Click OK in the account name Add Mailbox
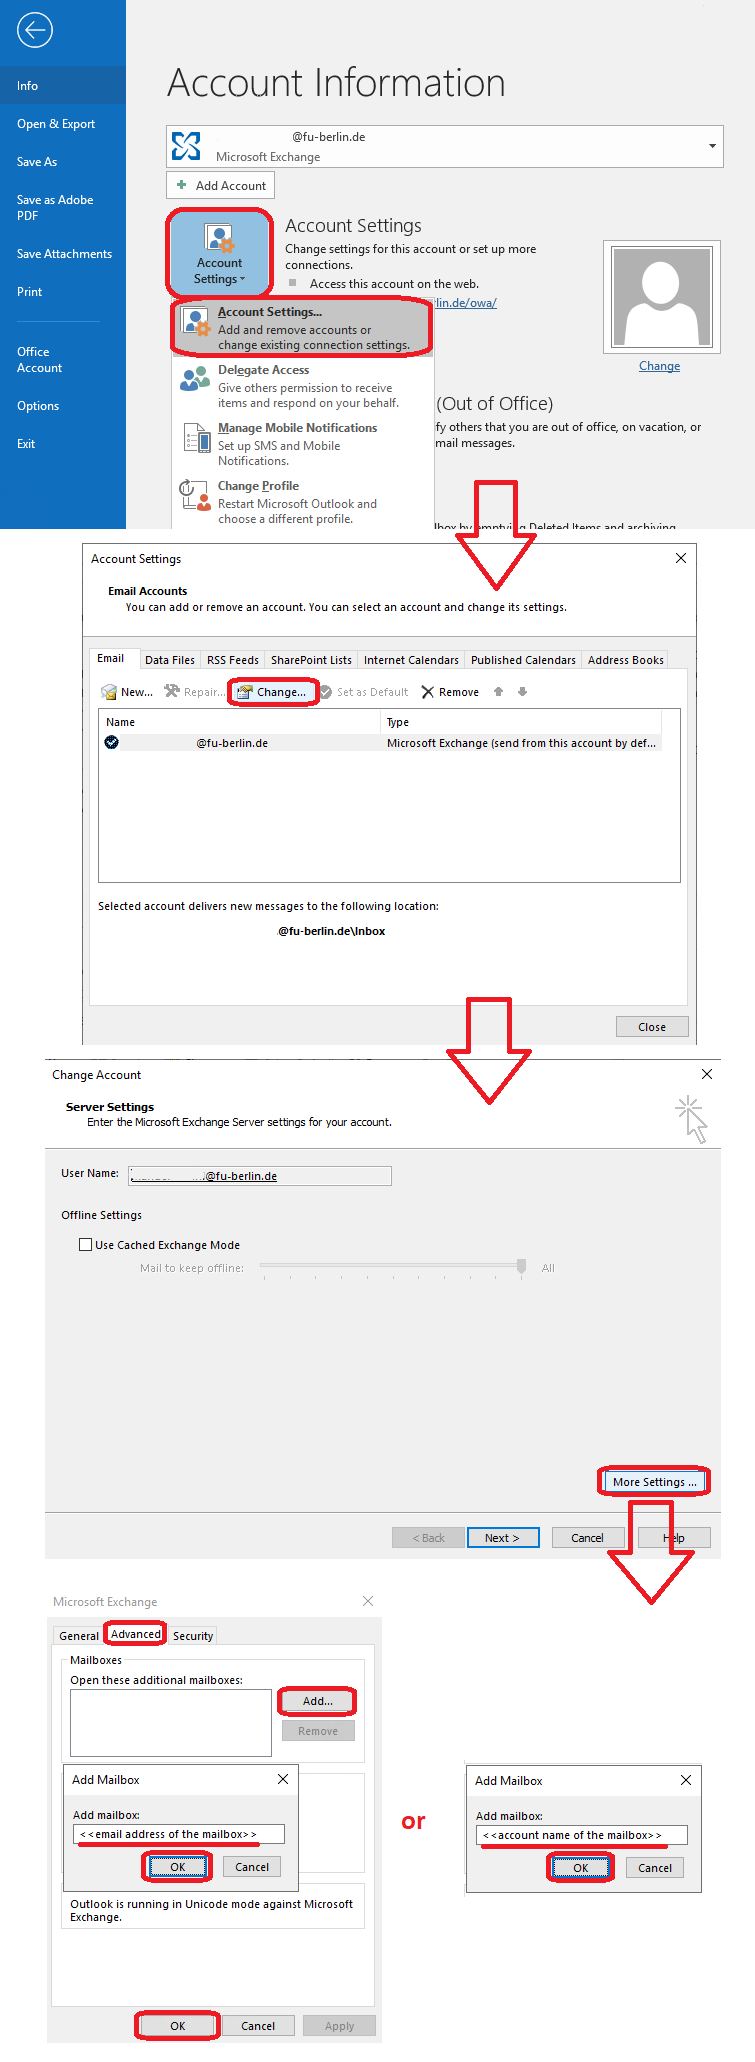Screen dimensions: 755x2062 point(581,1868)
